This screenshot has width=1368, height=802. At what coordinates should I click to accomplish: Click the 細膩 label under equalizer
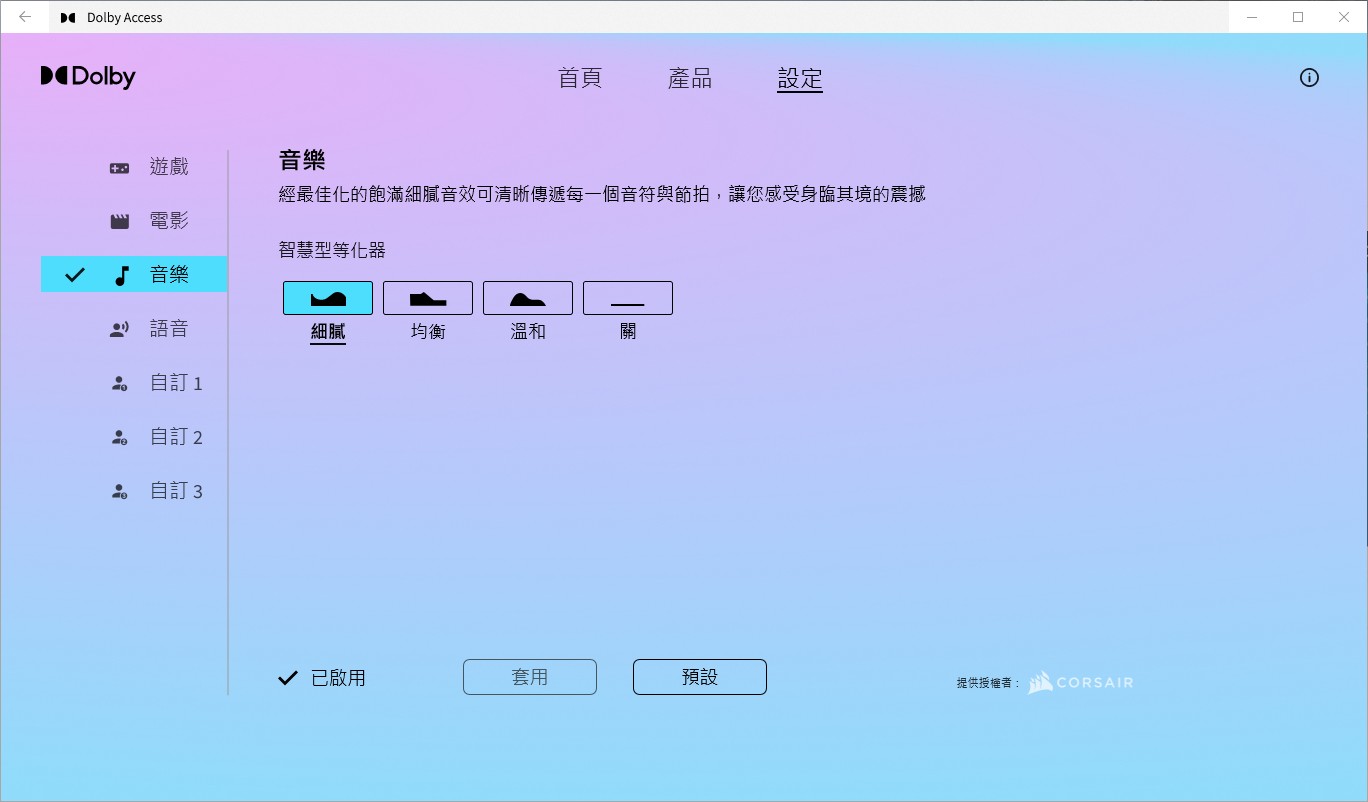(x=328, y=332)
